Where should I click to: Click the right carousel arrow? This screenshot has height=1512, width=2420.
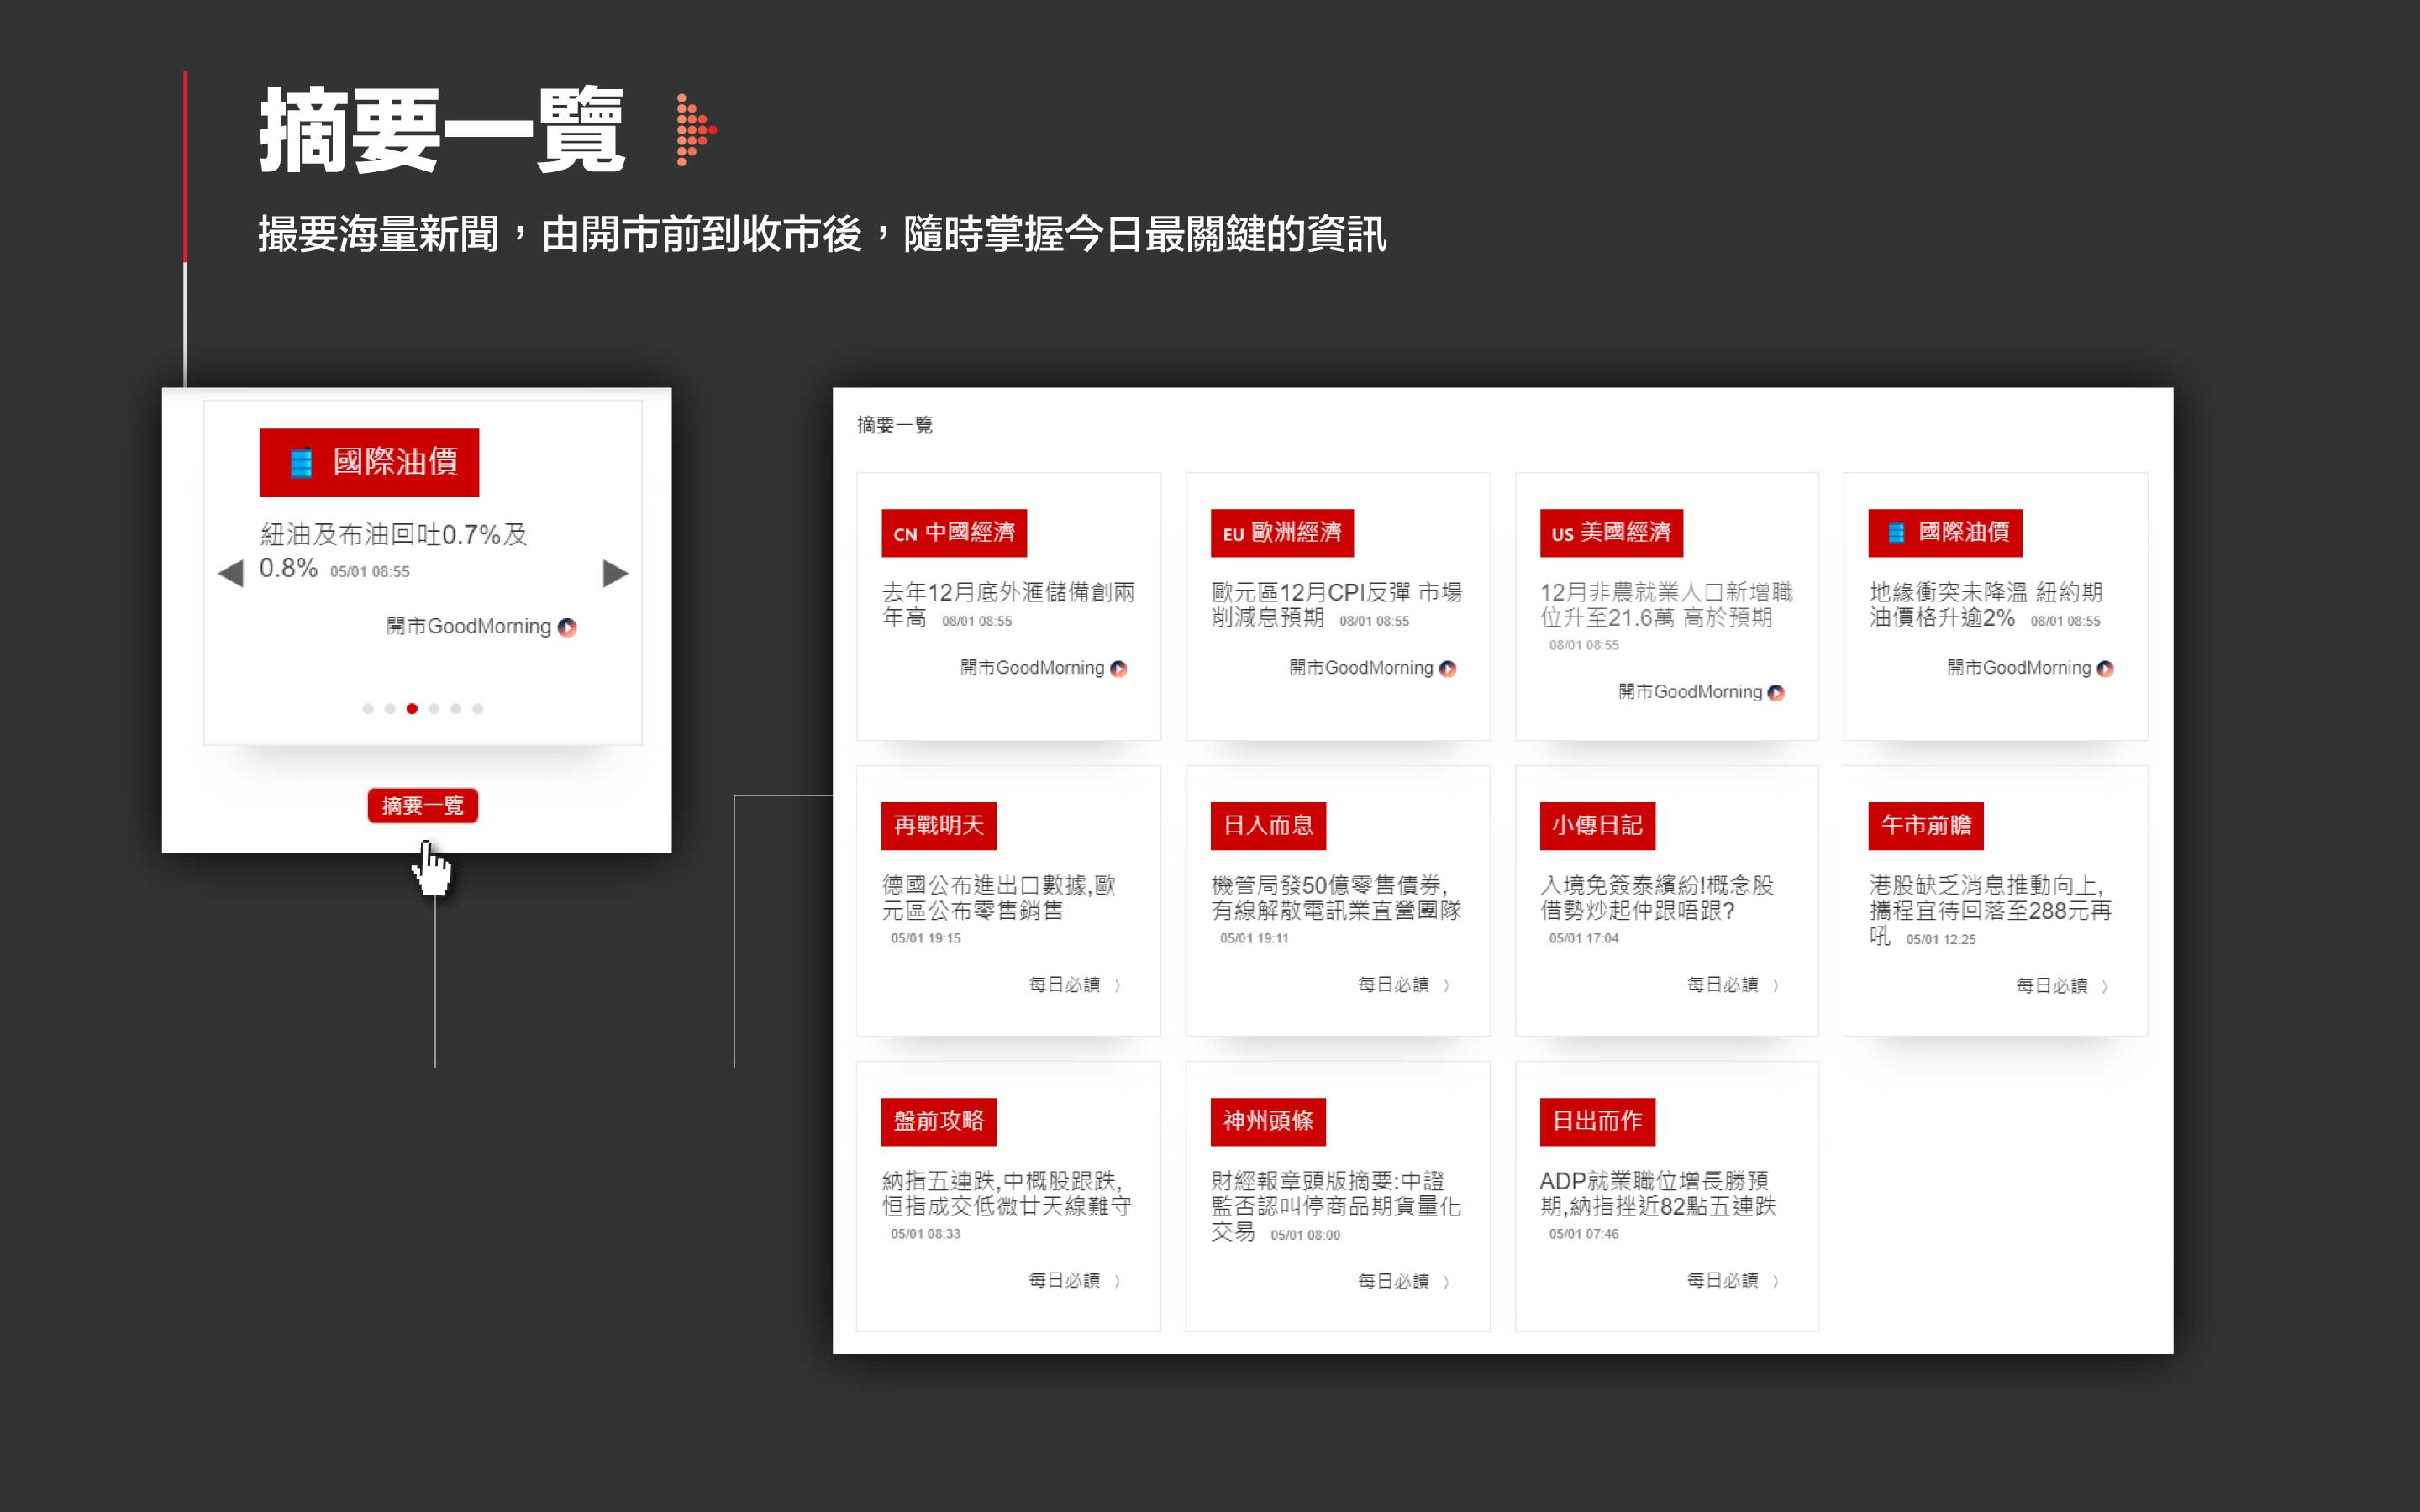click(615, 573)
